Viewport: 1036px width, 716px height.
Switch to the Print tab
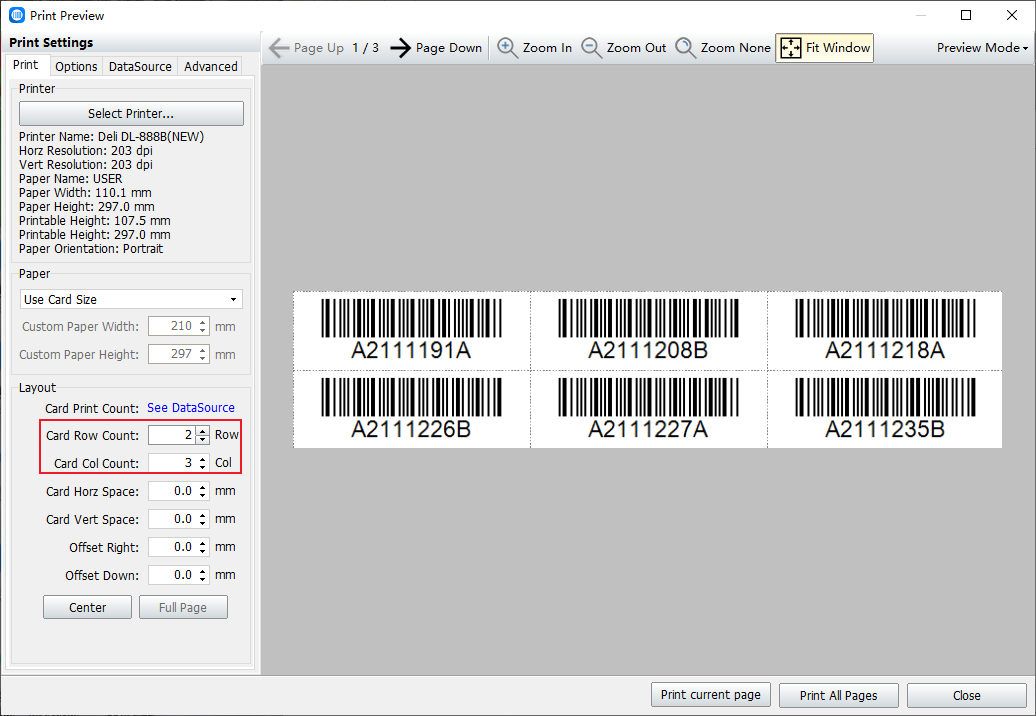tap(26, 65)
